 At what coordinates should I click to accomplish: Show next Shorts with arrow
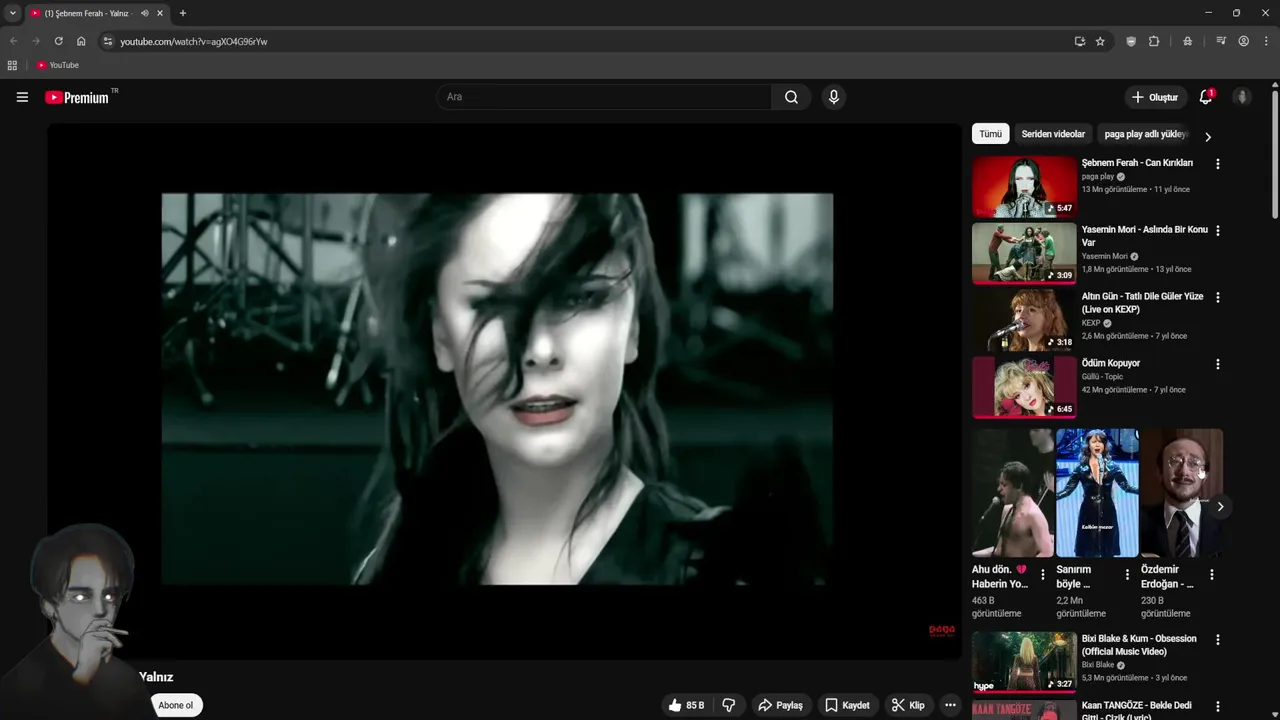1220,506
